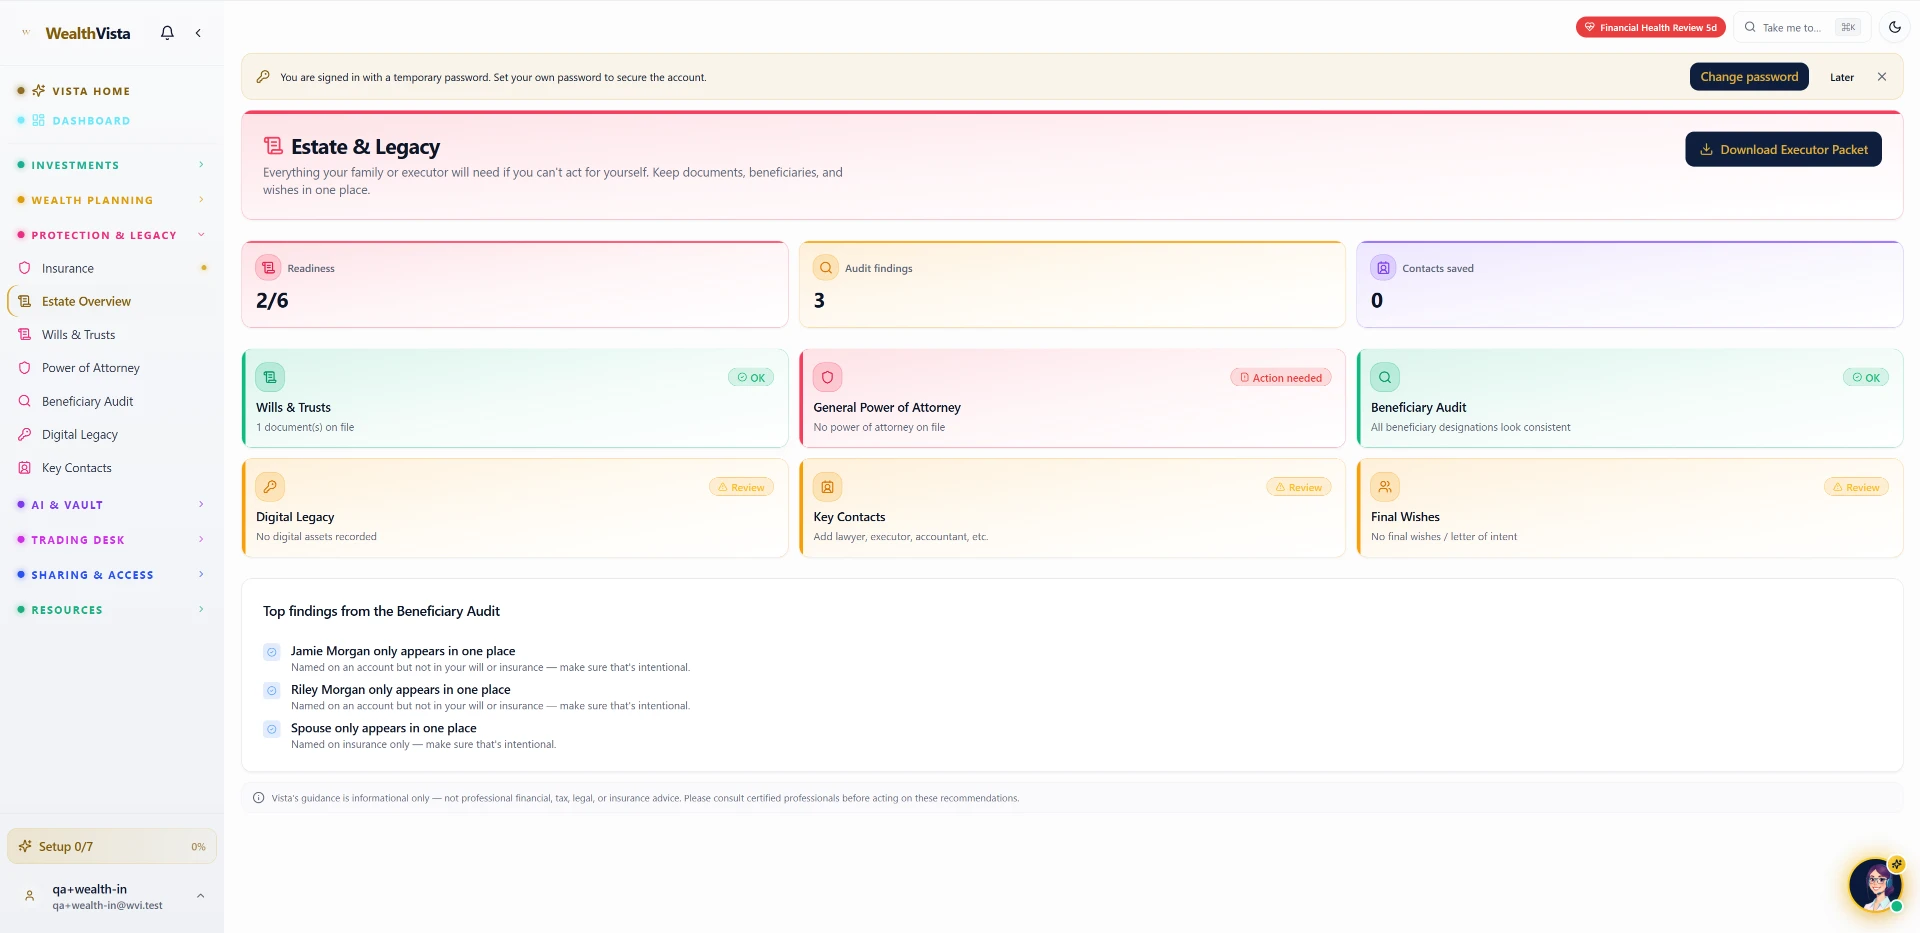Click the Audit findings stat icon
Image resolution: width=1920 pixels, height=933 pixels.
pyautogui.click(x=826, y=268)
